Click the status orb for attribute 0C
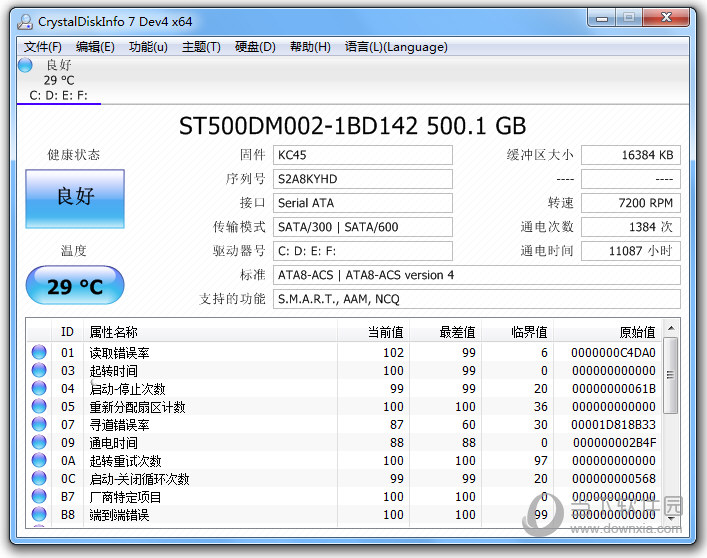Viewport: 707px width, 558px height. tap(39, 478)
